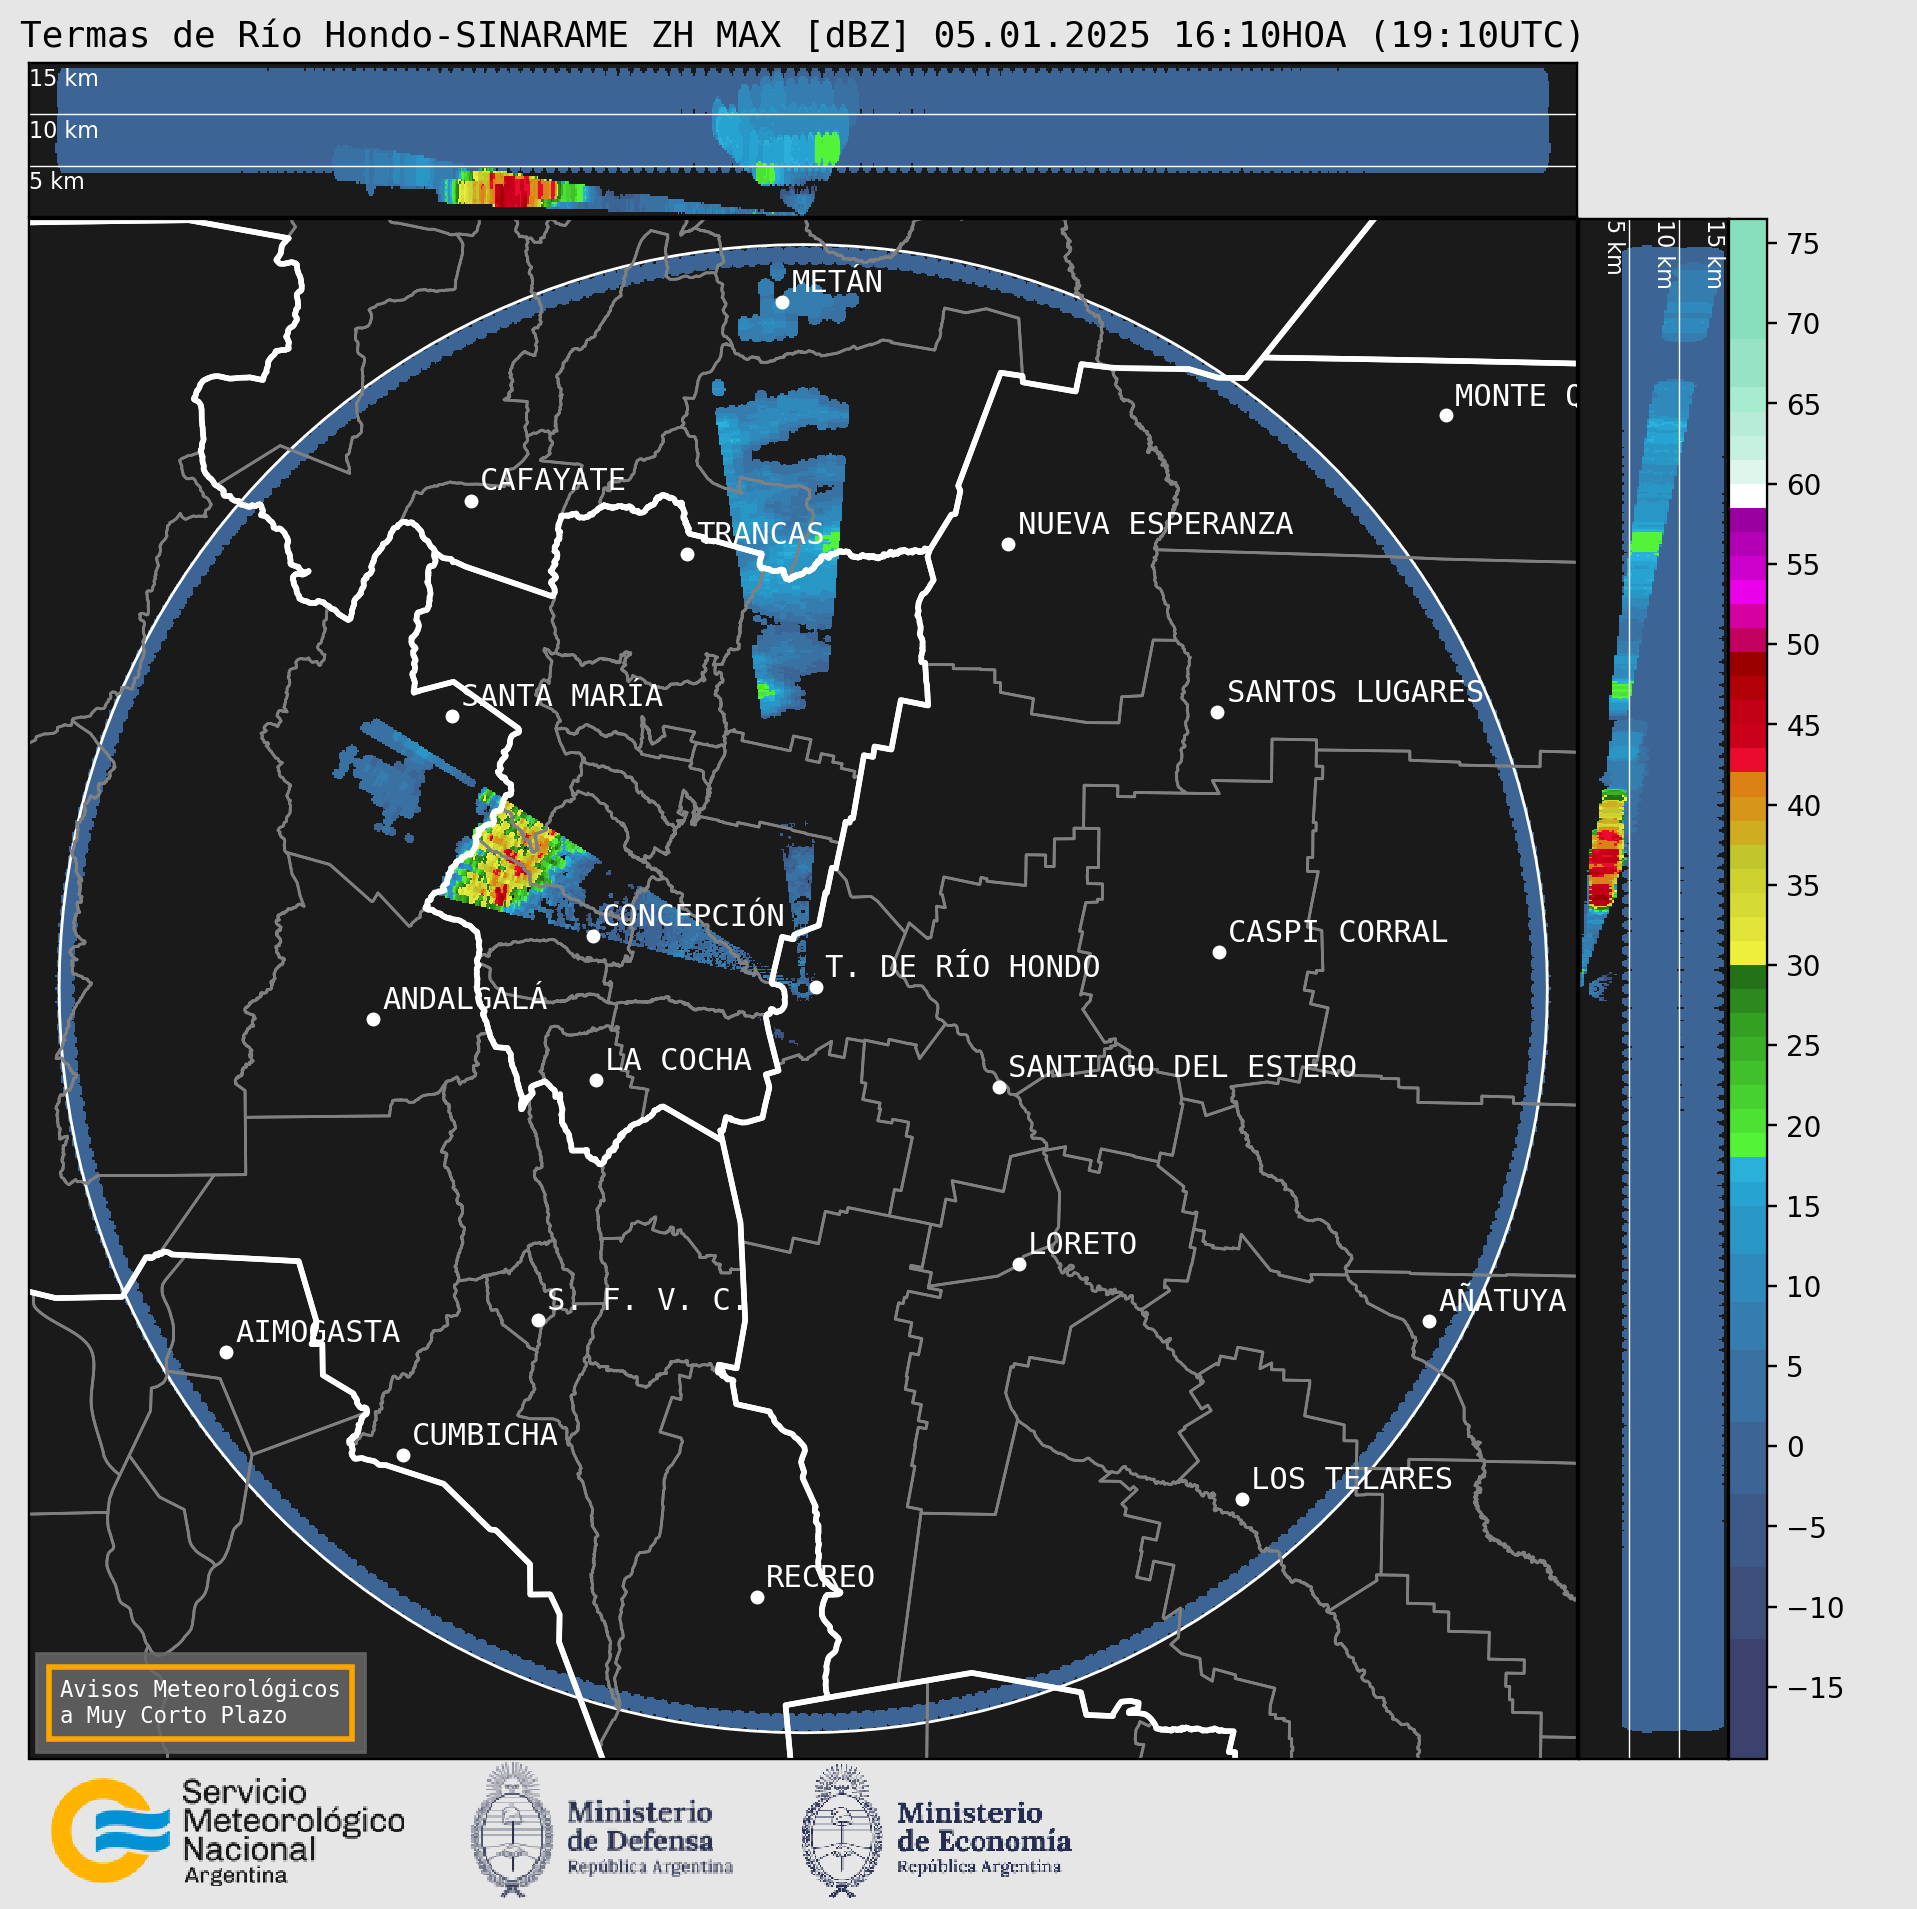This screenshot has width=1917, height=1909.
Task: Click the 75 dBZ value on the color scale
Action: pos(1803,244)
